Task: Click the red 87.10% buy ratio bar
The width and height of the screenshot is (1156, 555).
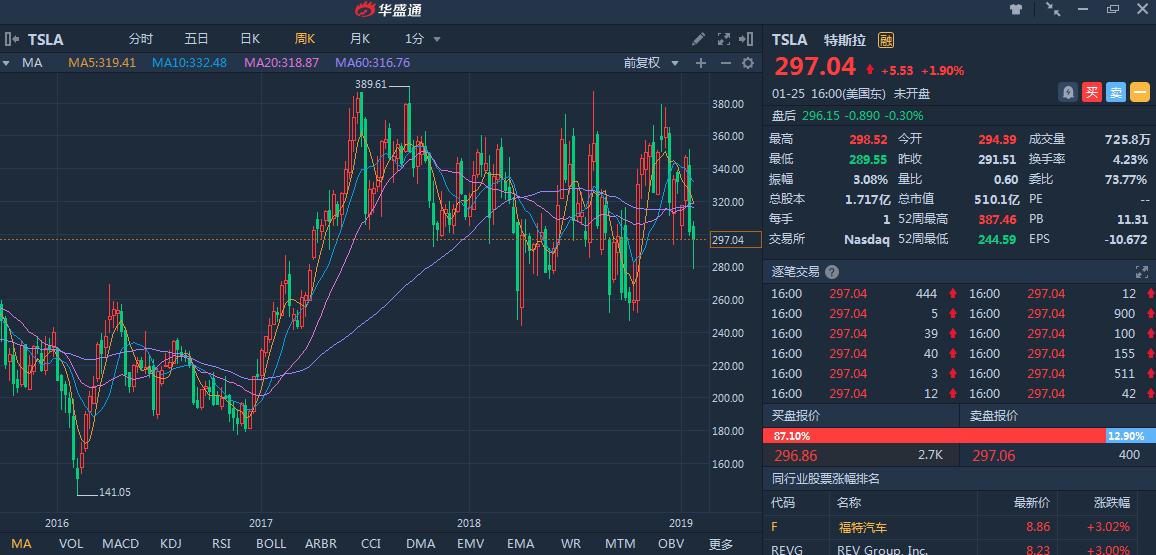Action: pos(935,436)
